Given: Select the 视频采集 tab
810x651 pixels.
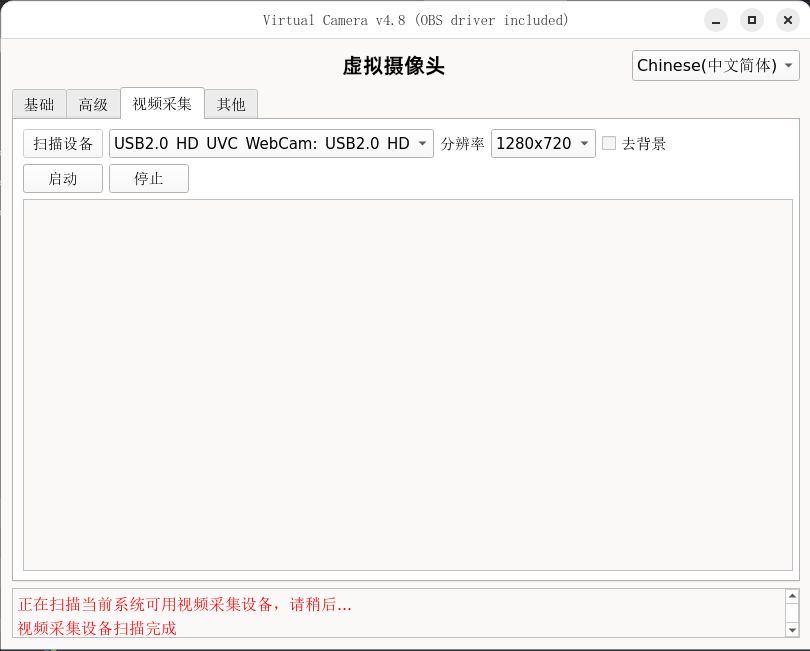Looking at the screenshot, I should [162, 103].
